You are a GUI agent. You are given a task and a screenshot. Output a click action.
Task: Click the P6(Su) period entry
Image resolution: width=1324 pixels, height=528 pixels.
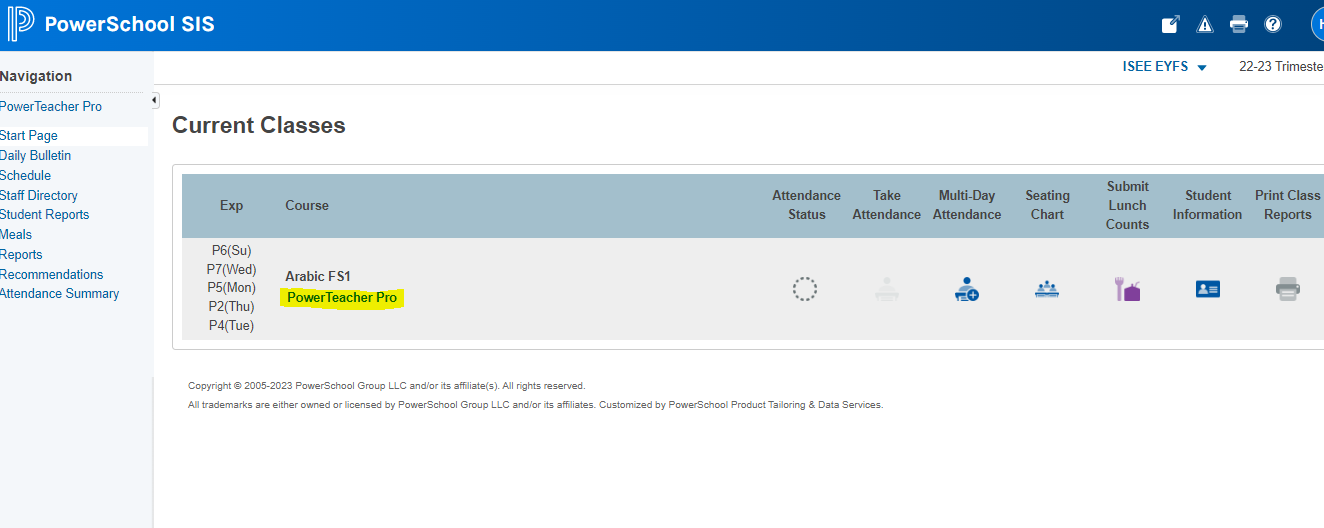tap(231, 251)
